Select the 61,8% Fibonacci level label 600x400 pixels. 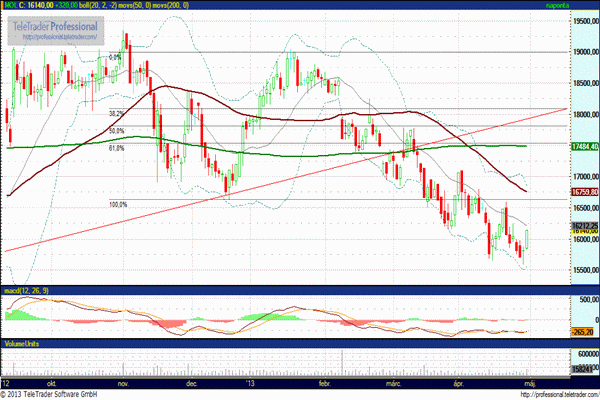116,148
